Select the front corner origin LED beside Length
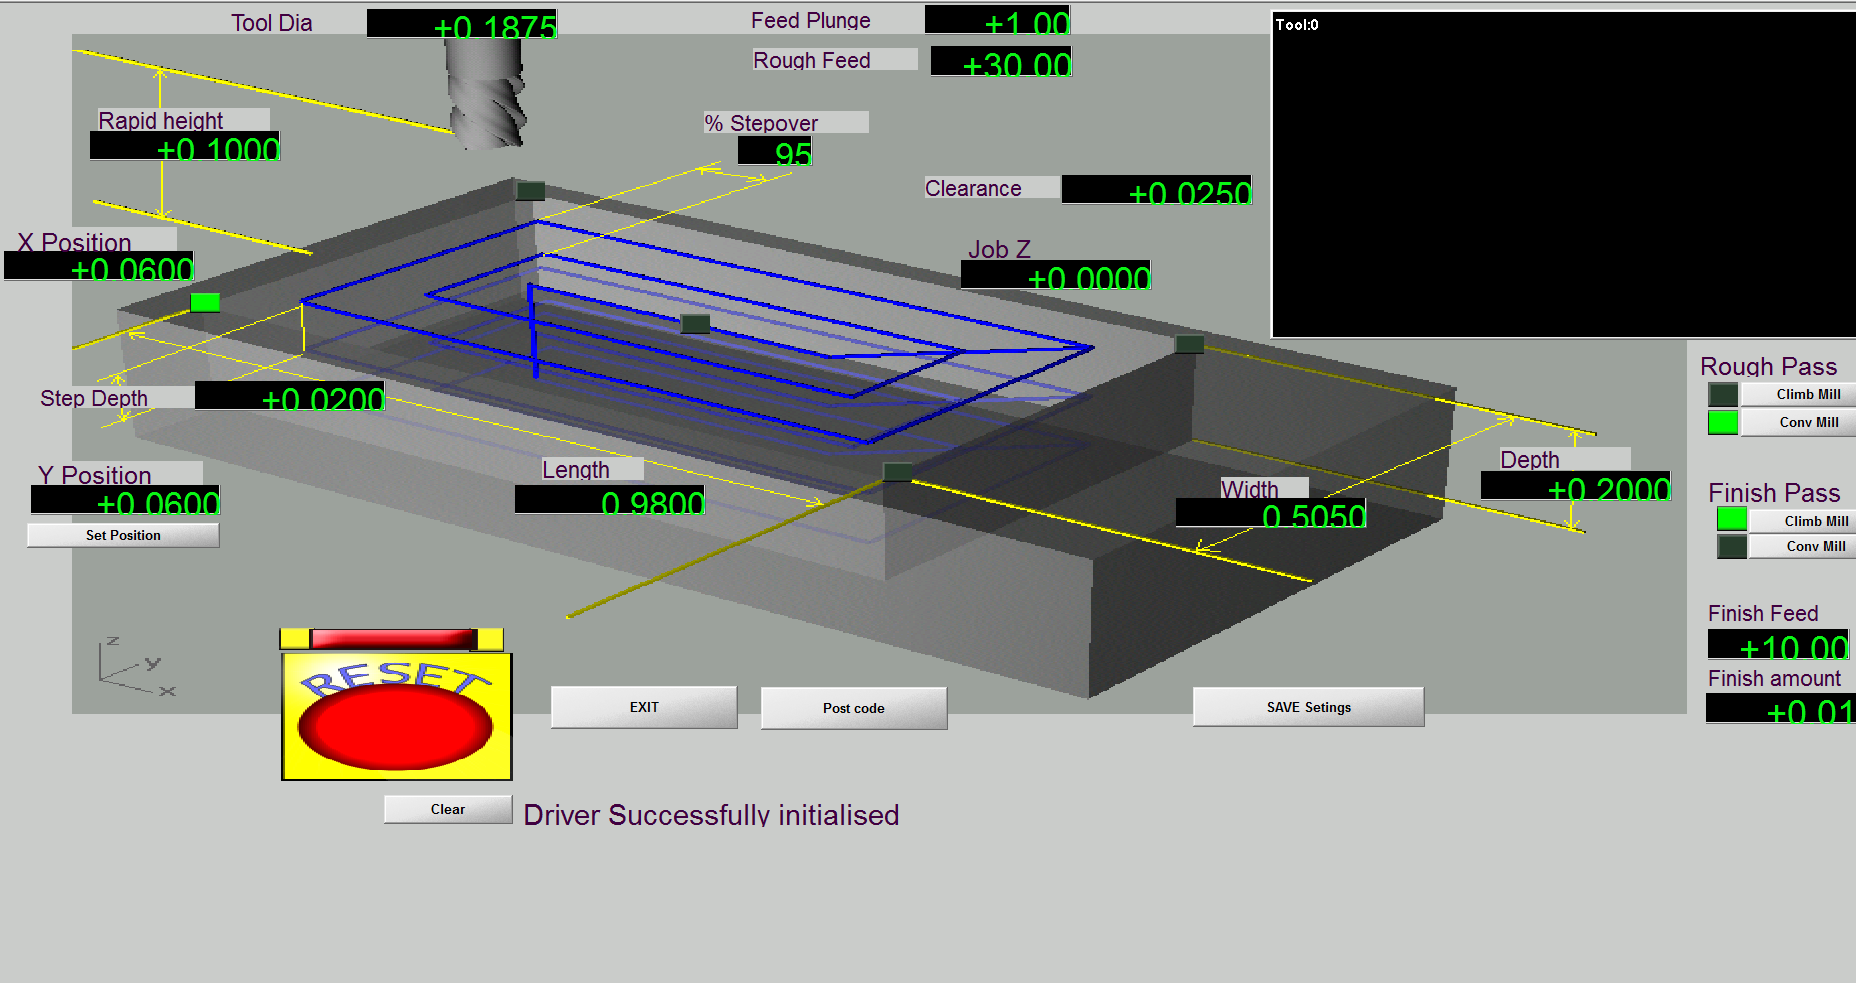 pyautogui.click(x=898, y=472)
